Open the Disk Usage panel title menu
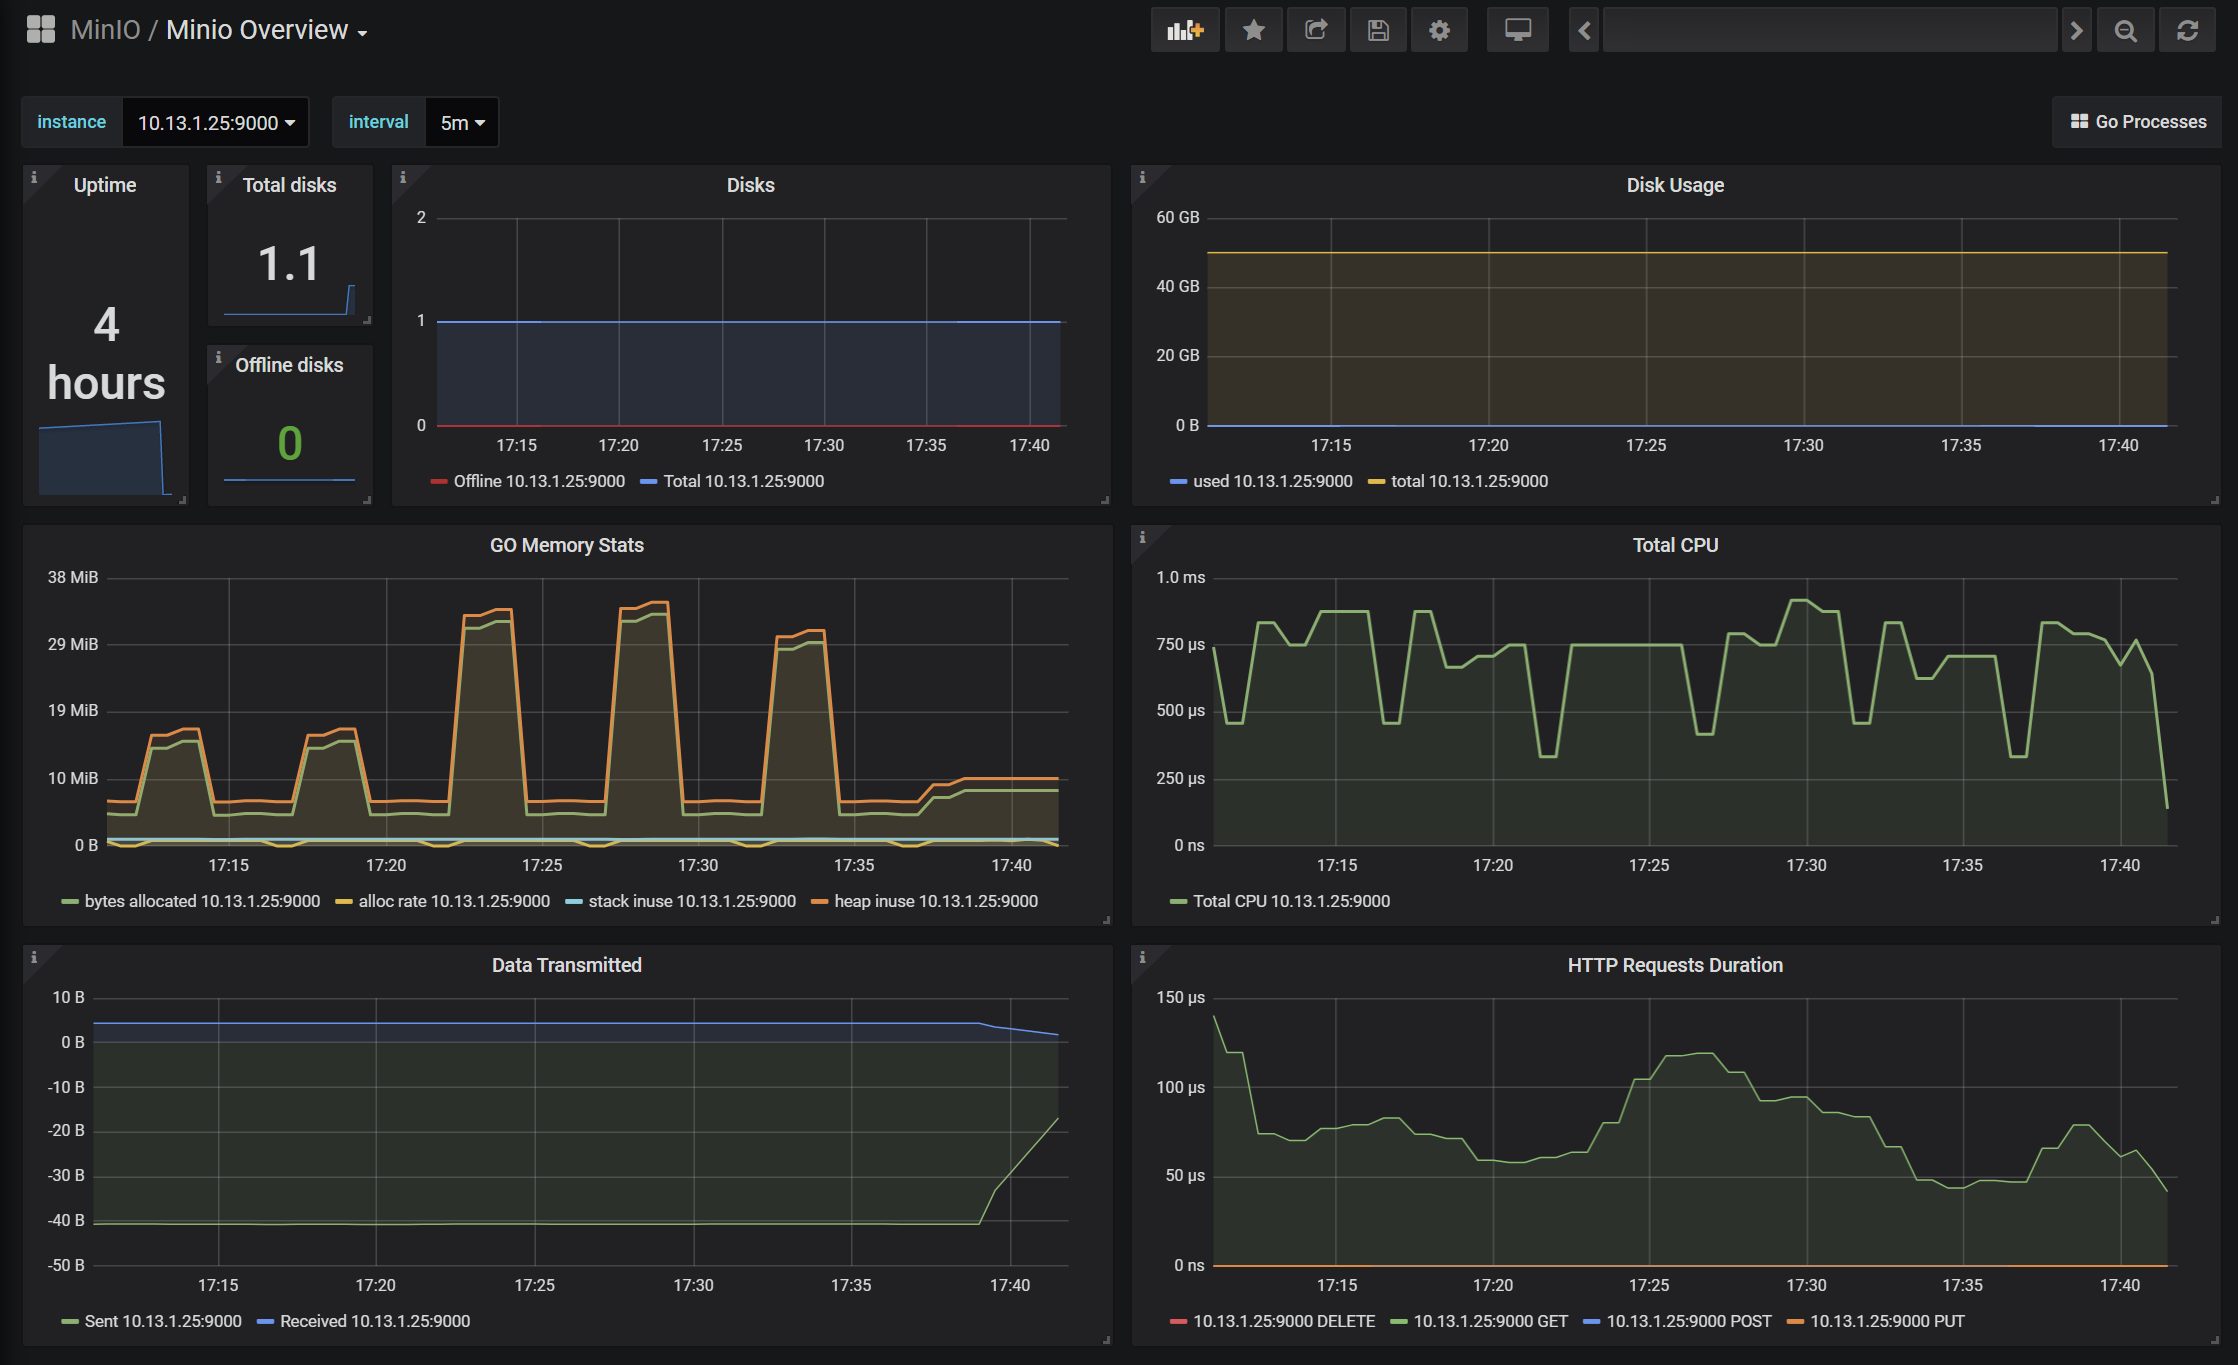Image resolution: width=2238 pixels, height=1365 pixels. pyautogui.click(x=1675, y=185)
